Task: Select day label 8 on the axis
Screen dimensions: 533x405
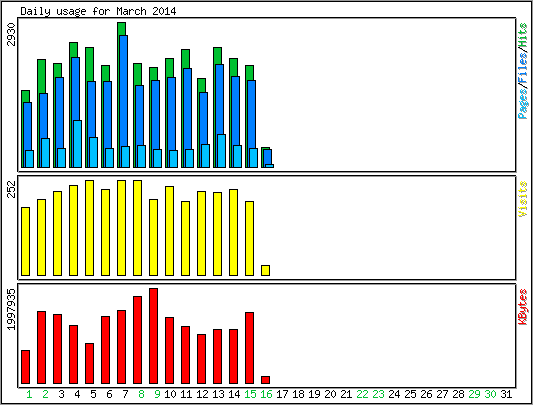Action: 141,394
